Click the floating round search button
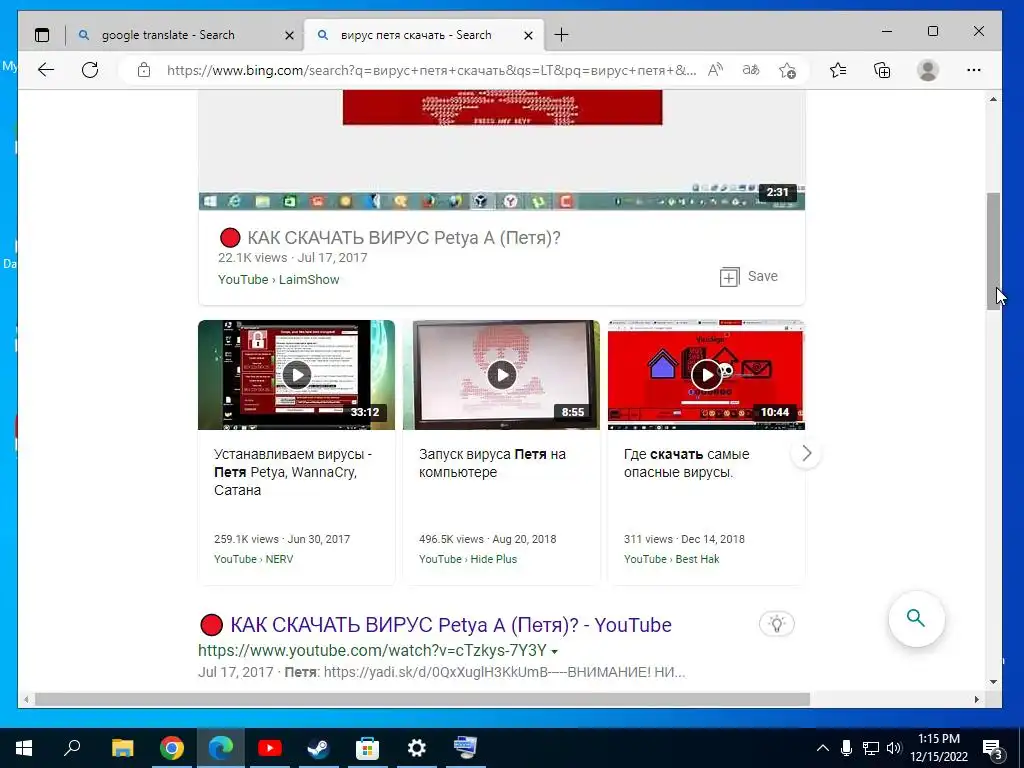The width and height of the screenshot is (1024, 768). point(916,618)
